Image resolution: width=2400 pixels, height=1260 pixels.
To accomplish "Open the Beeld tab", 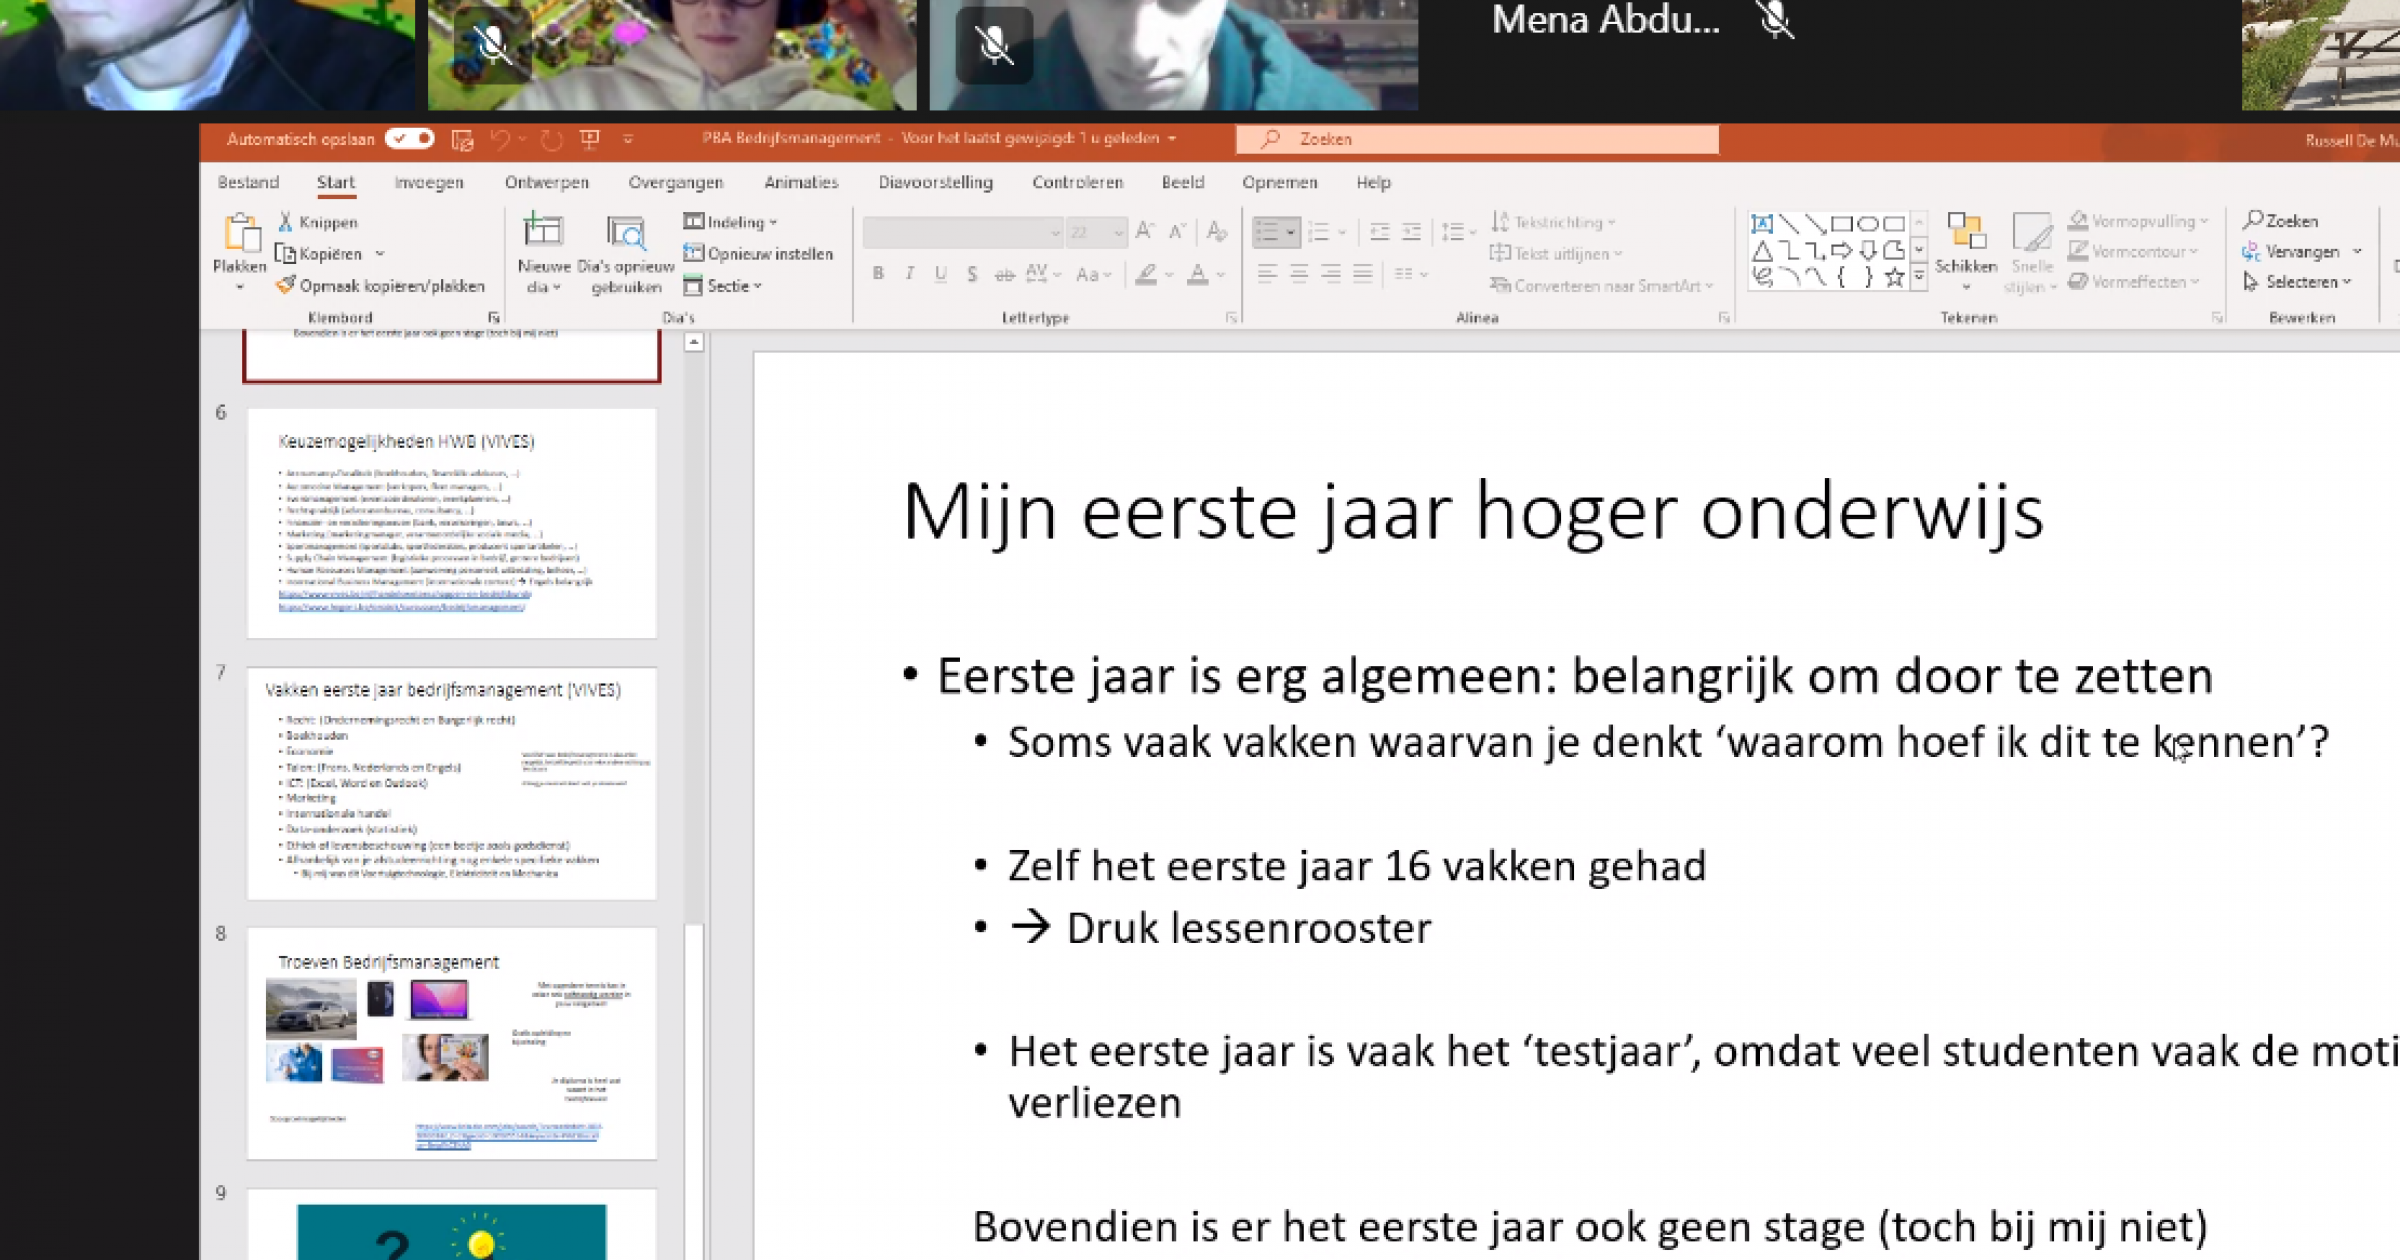I will pyautogui.click(x=1182, y=182).
